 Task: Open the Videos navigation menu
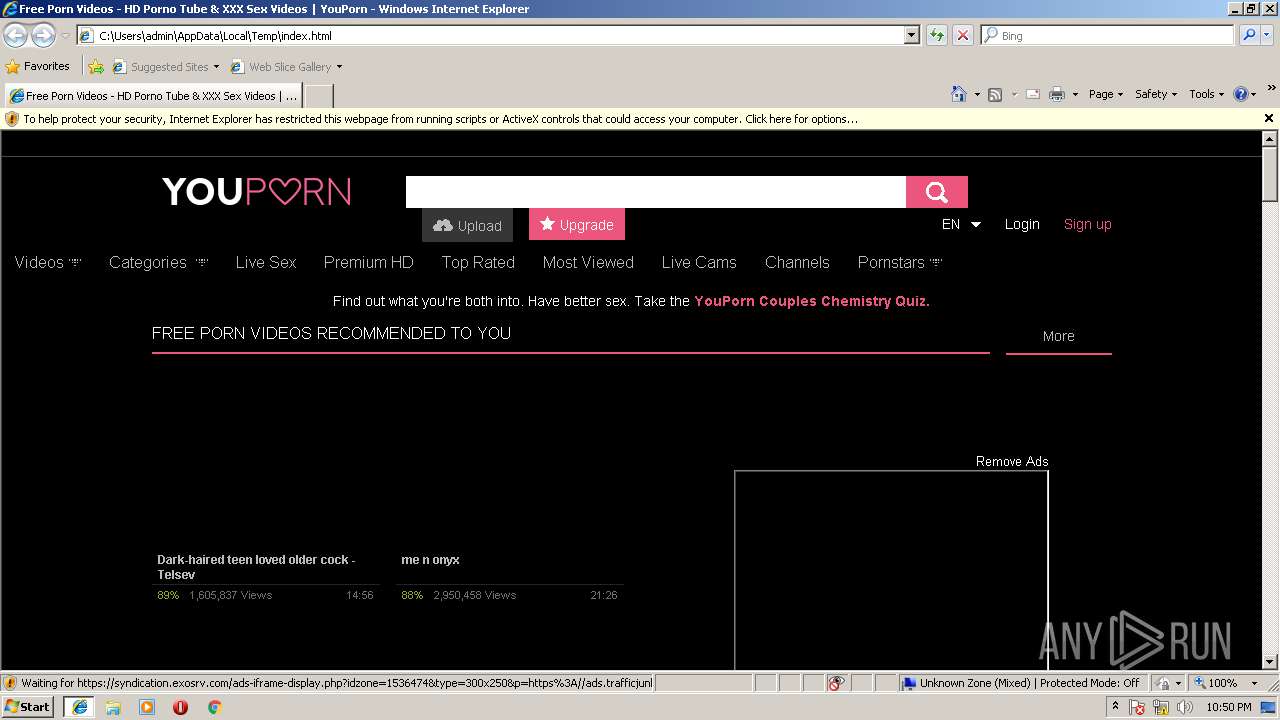[x=48, y=262]
